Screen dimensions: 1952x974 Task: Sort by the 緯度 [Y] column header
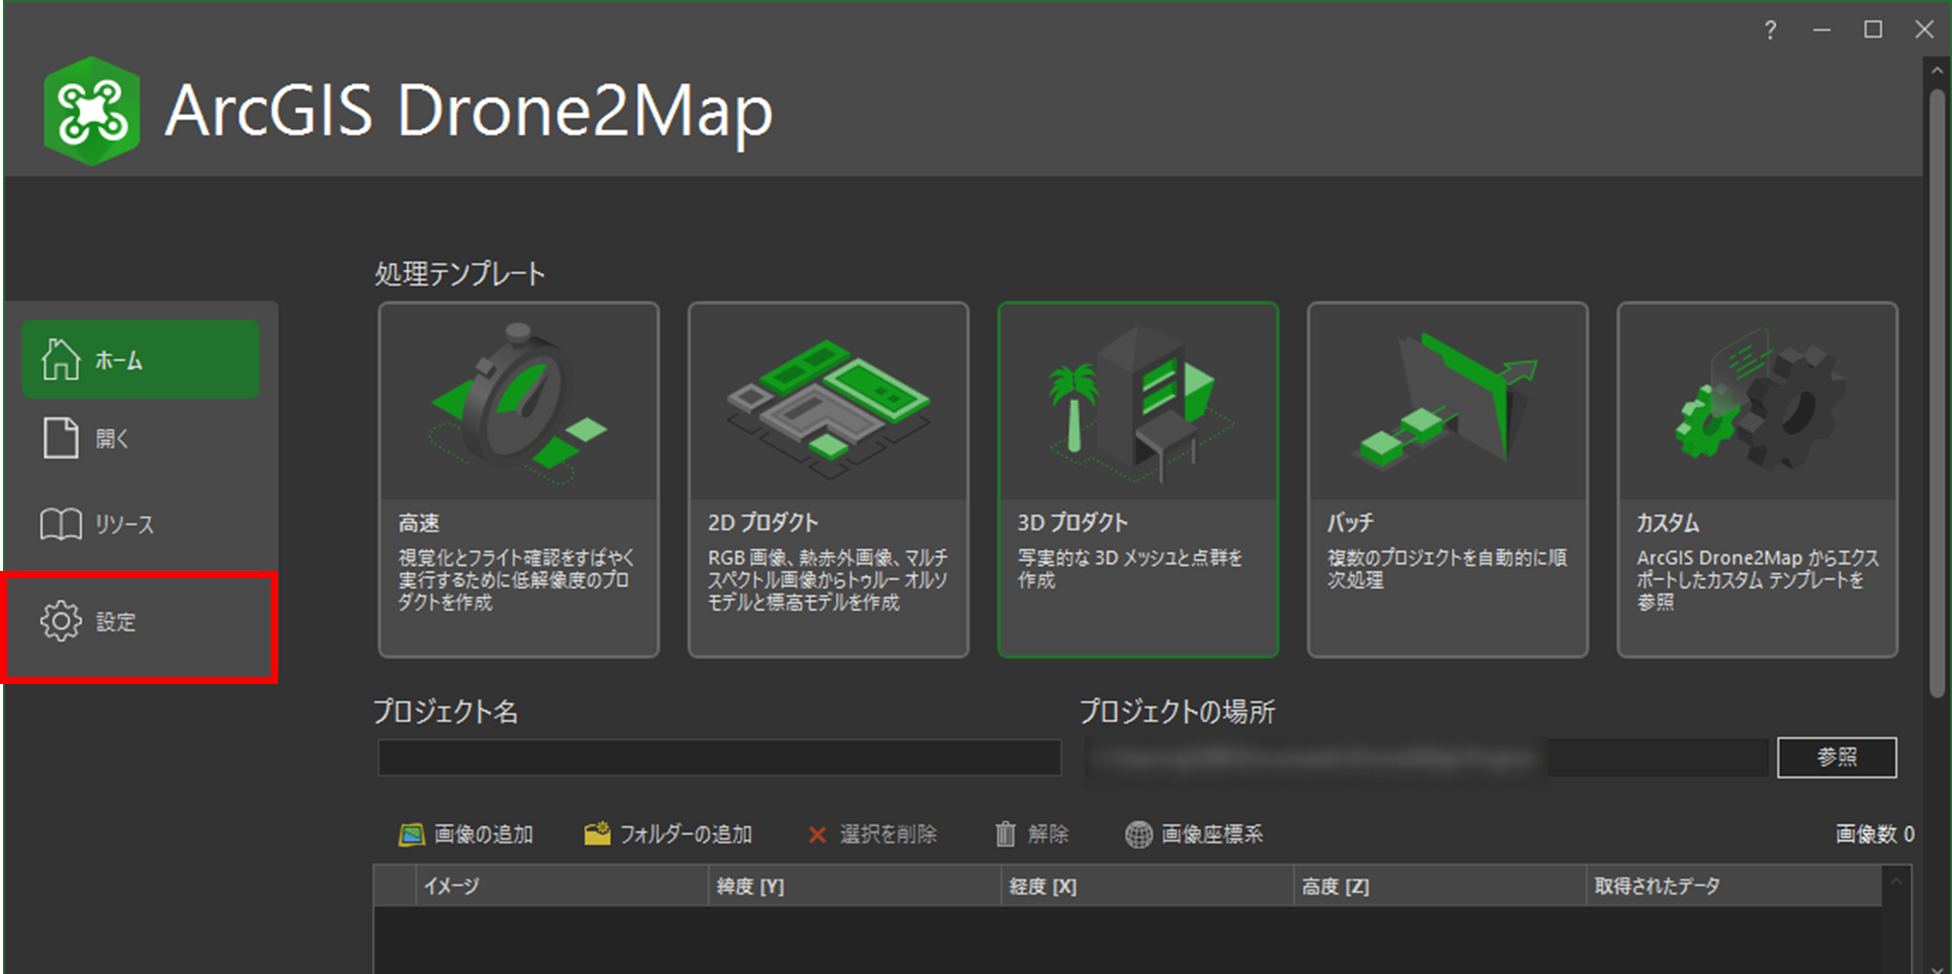coord(855,886)
